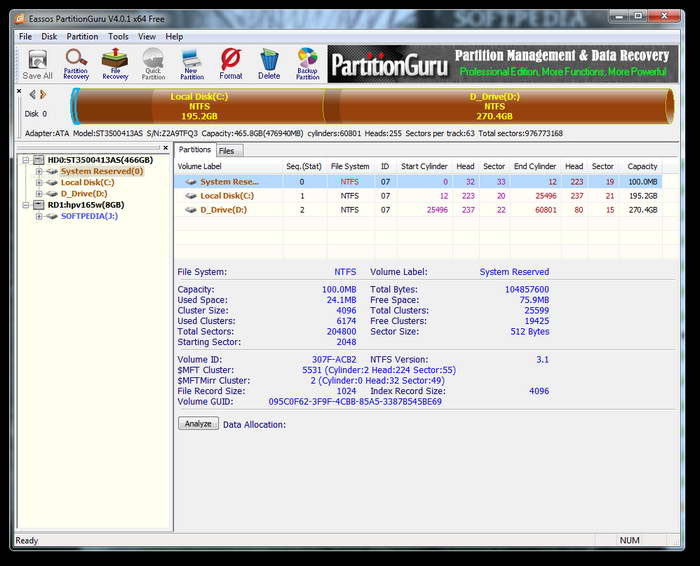Screen dimensions: 700x566
Task: Expand the D_Drive(D:) tree node
Action: (x=39, y=194)
